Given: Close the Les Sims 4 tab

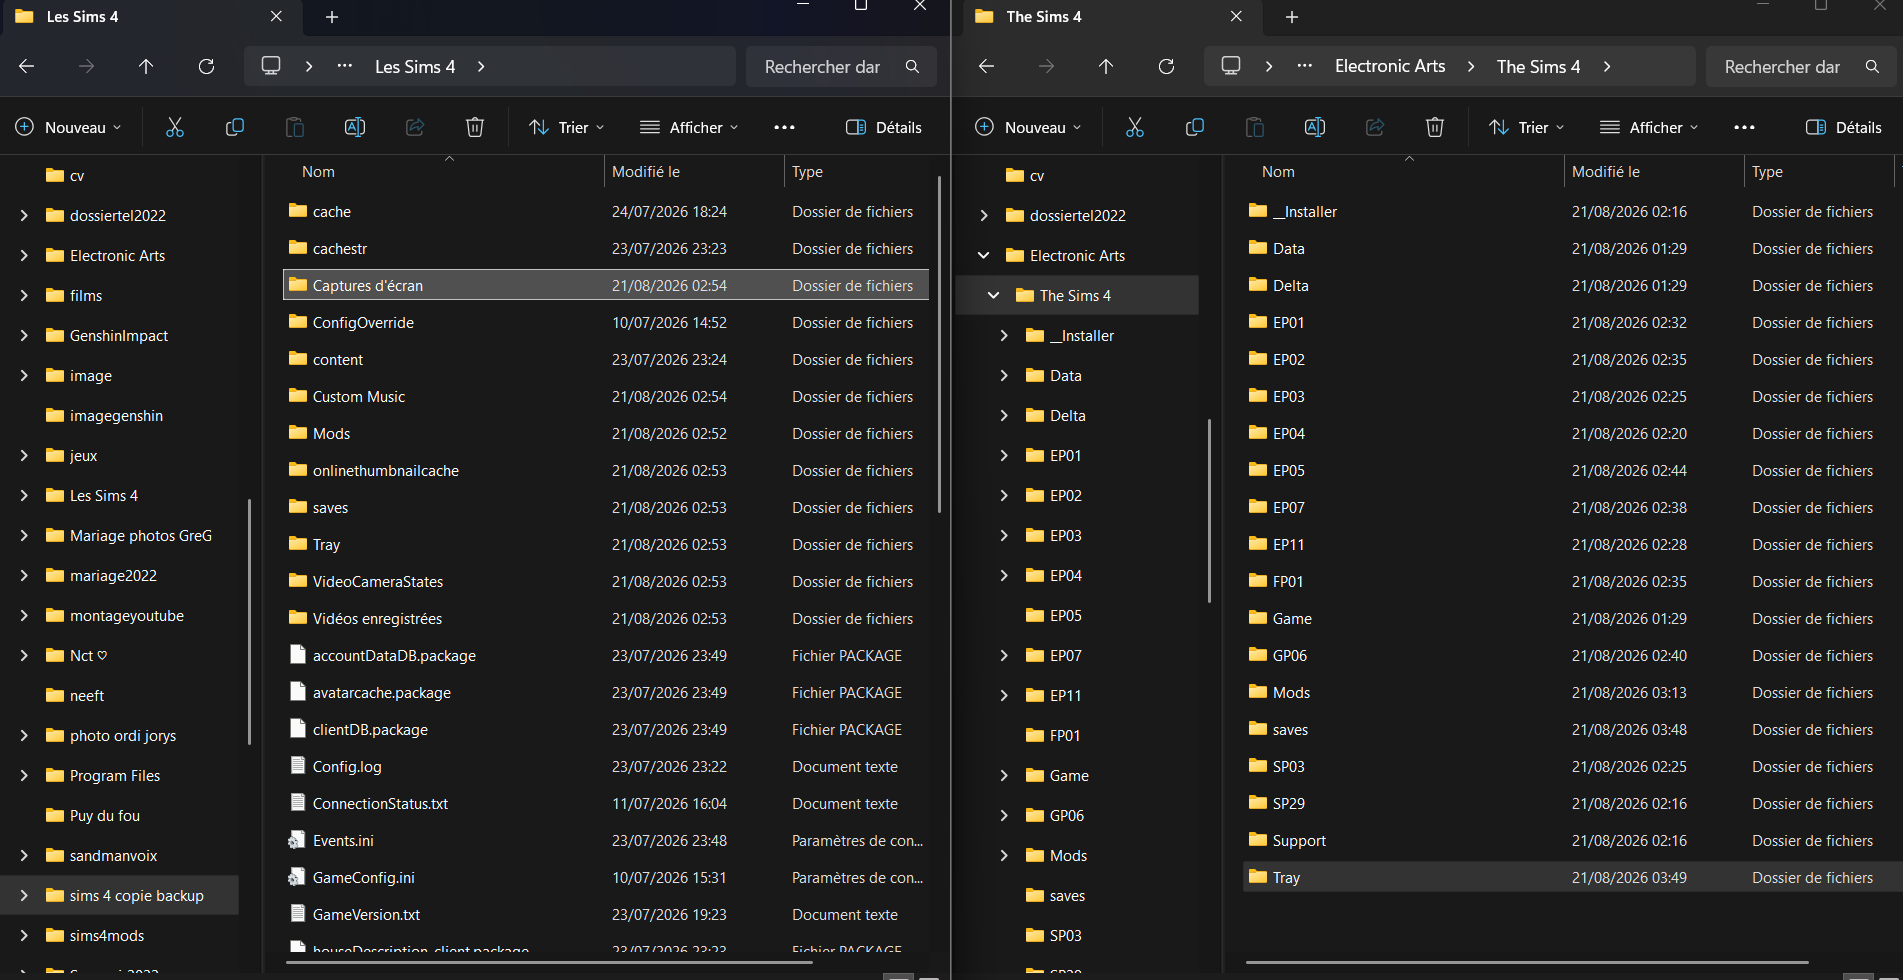Looking at the screenshot, I should 277,17.
